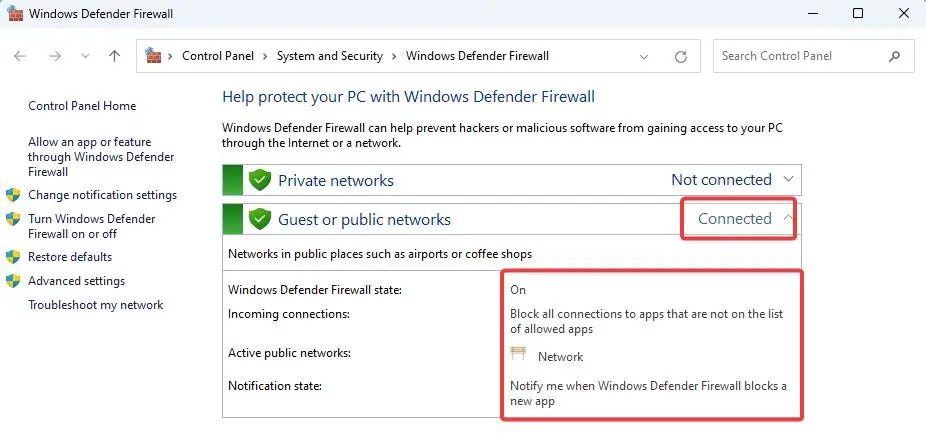
Task: Select System and Security in the breadcrumb
Action: coord(330,56)
